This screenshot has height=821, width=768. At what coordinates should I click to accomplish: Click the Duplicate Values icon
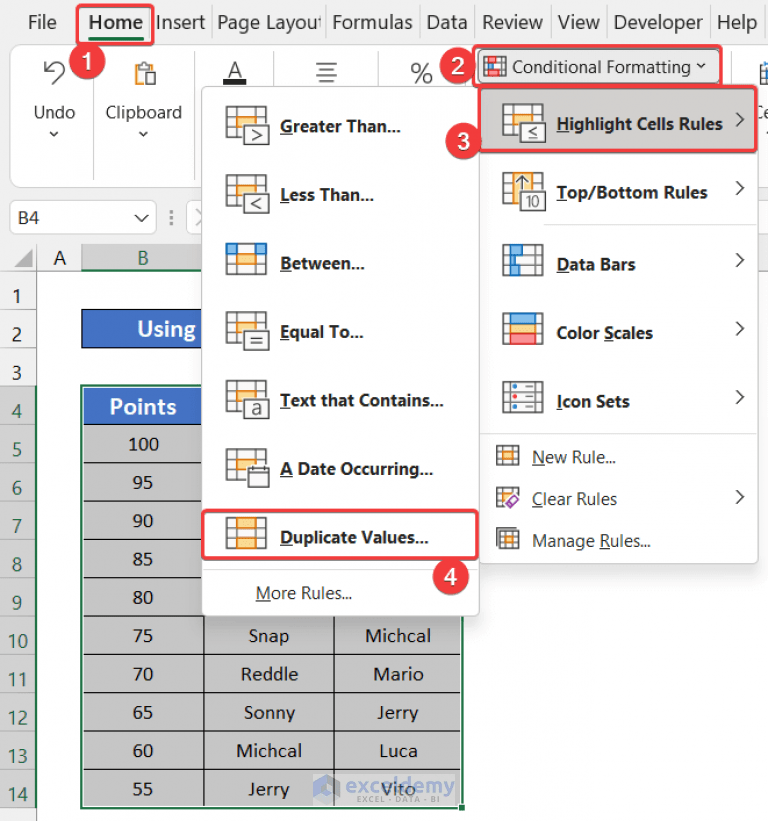tap(246, 533)
